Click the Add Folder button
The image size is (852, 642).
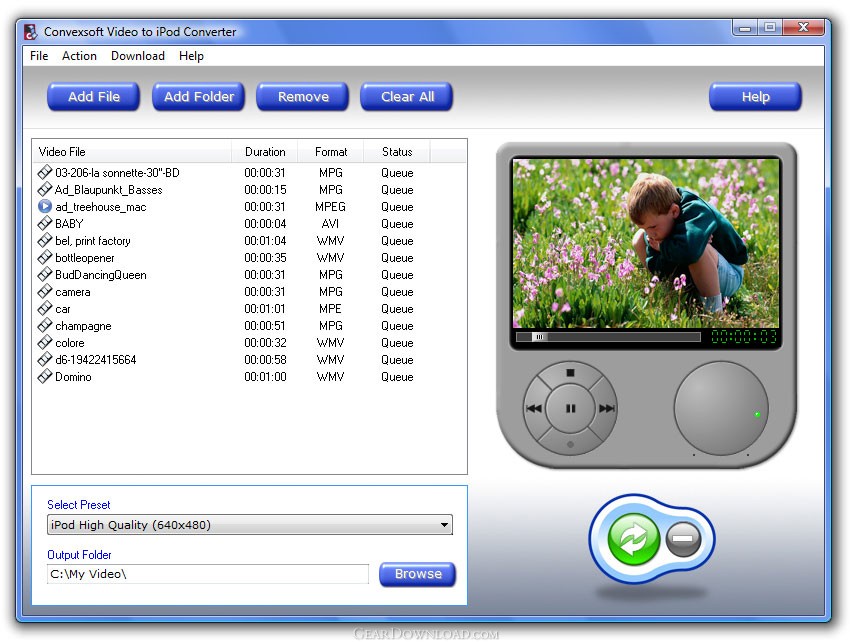pos(199,97)
